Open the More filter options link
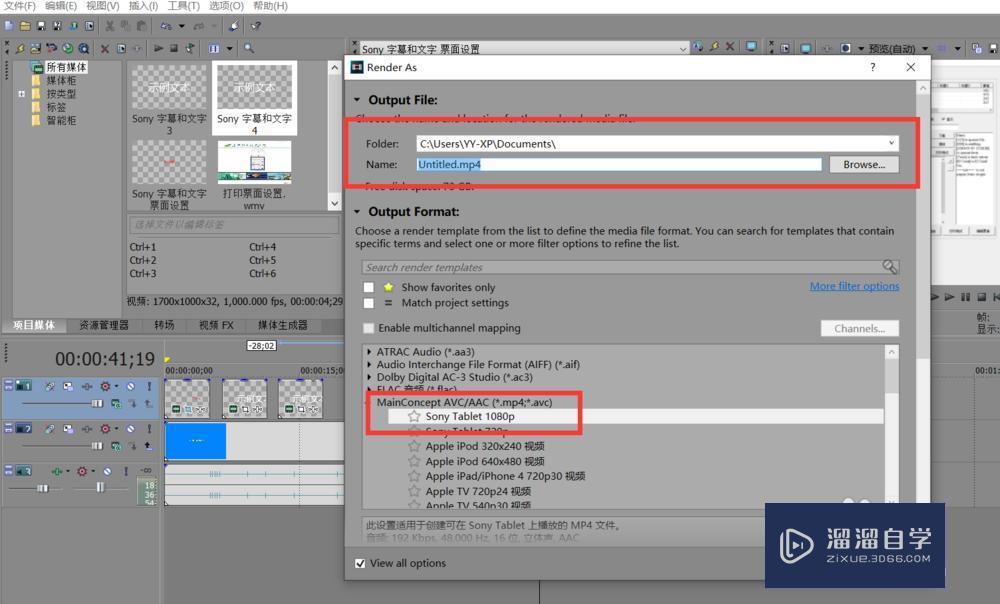 855,286
